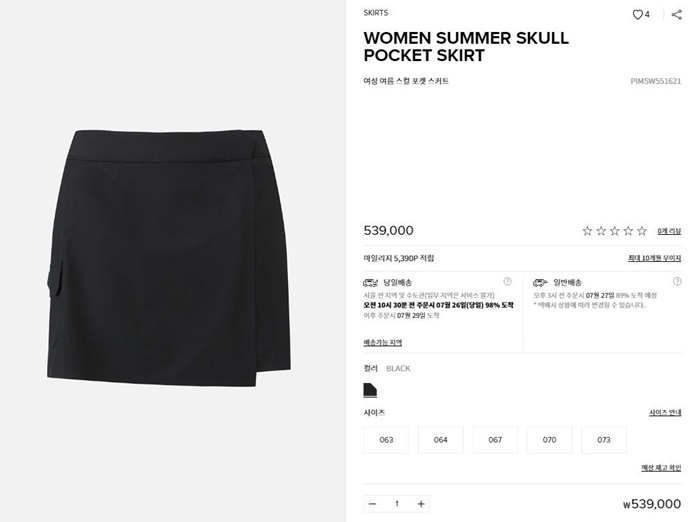Screen dimensions: 700x522
Task: Open the 0 reviews link
Action: tap(669, 231)
